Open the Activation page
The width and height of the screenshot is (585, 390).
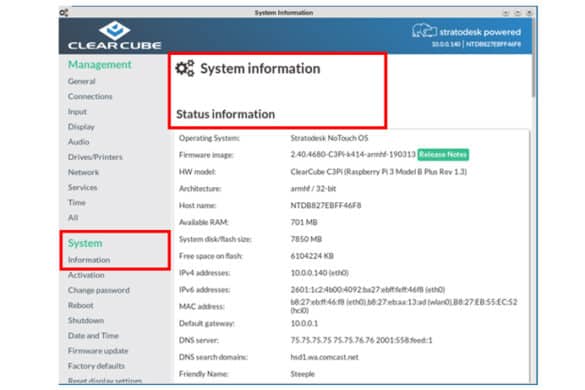[x=86, y=275]
